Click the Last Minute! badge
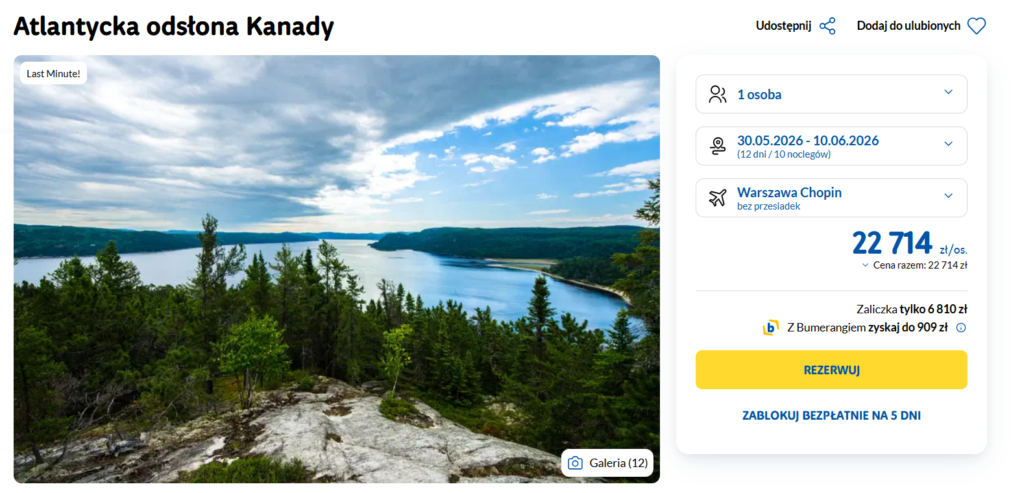The width and height of the screenshot is (1024, 493). (52, 73)
